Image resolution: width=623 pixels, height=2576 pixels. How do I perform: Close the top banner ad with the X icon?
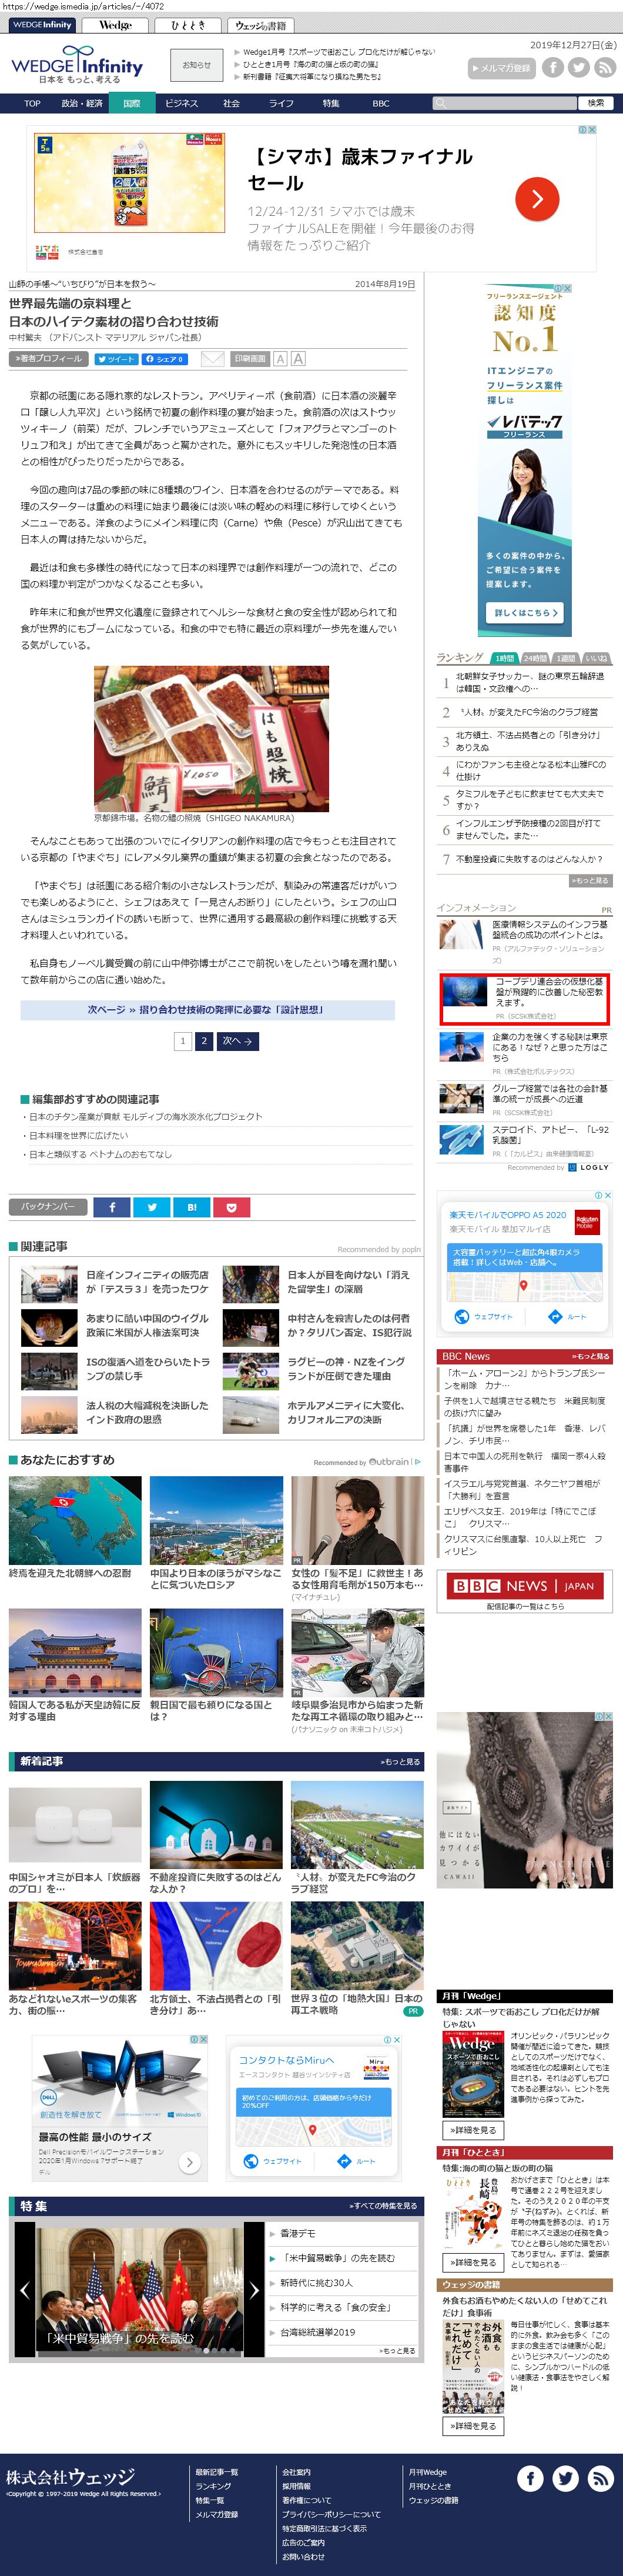[591, 130]
